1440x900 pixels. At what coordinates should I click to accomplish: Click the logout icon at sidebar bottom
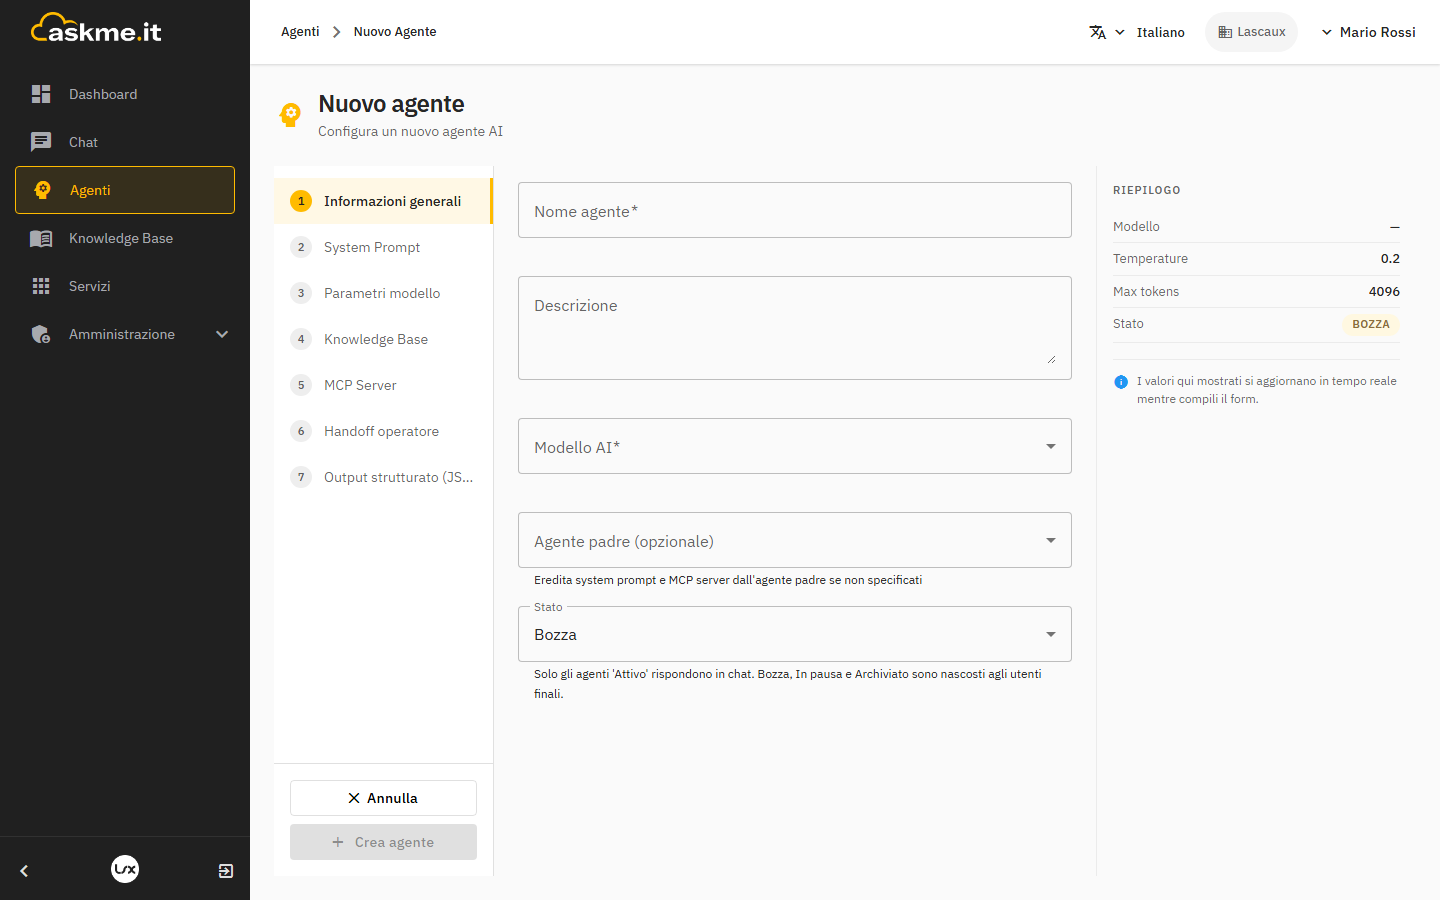226,871
